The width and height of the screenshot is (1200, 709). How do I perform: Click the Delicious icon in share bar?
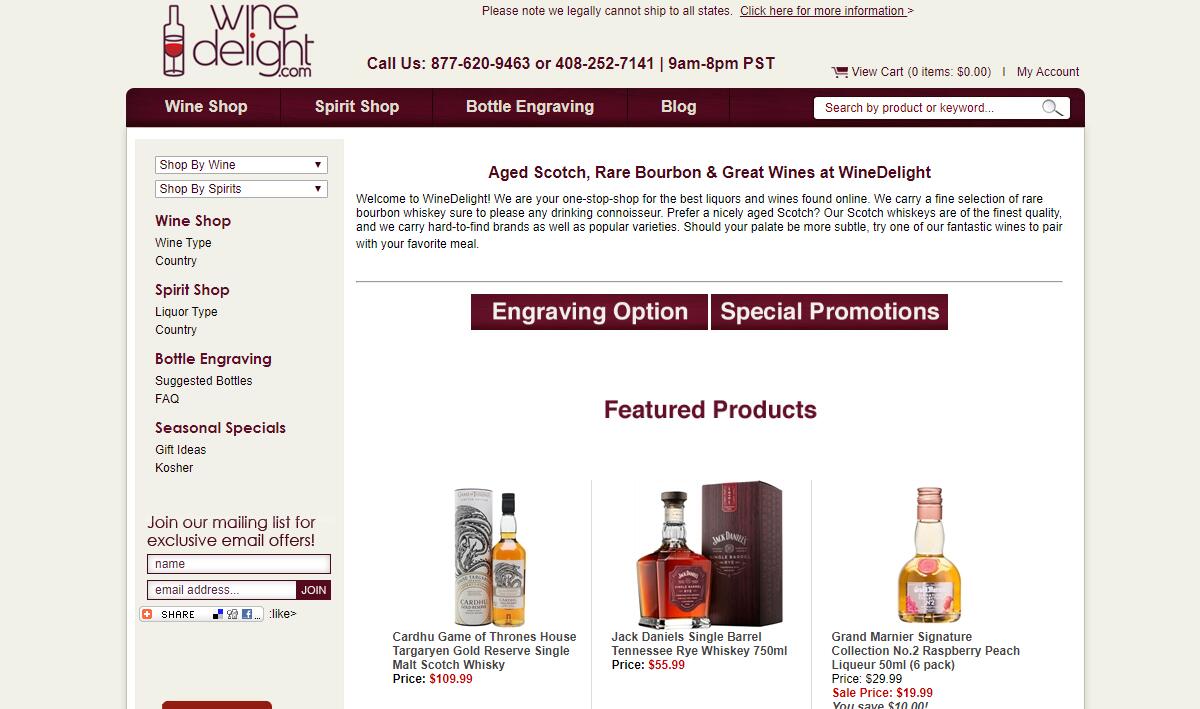pos(218,614)
